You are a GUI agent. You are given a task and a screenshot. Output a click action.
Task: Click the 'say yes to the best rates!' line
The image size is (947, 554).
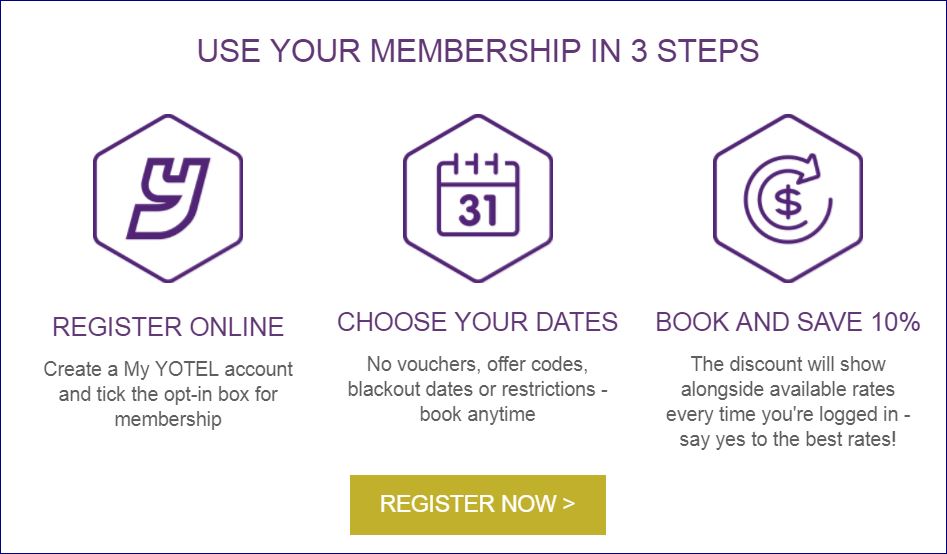click(x=787, y=439)
